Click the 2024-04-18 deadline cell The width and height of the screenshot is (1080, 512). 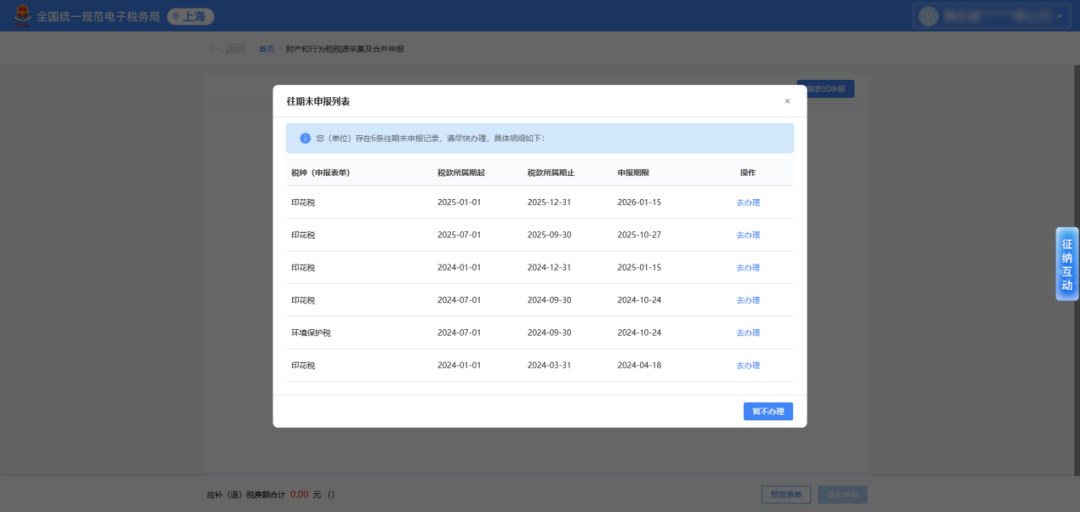coord(639,365)
